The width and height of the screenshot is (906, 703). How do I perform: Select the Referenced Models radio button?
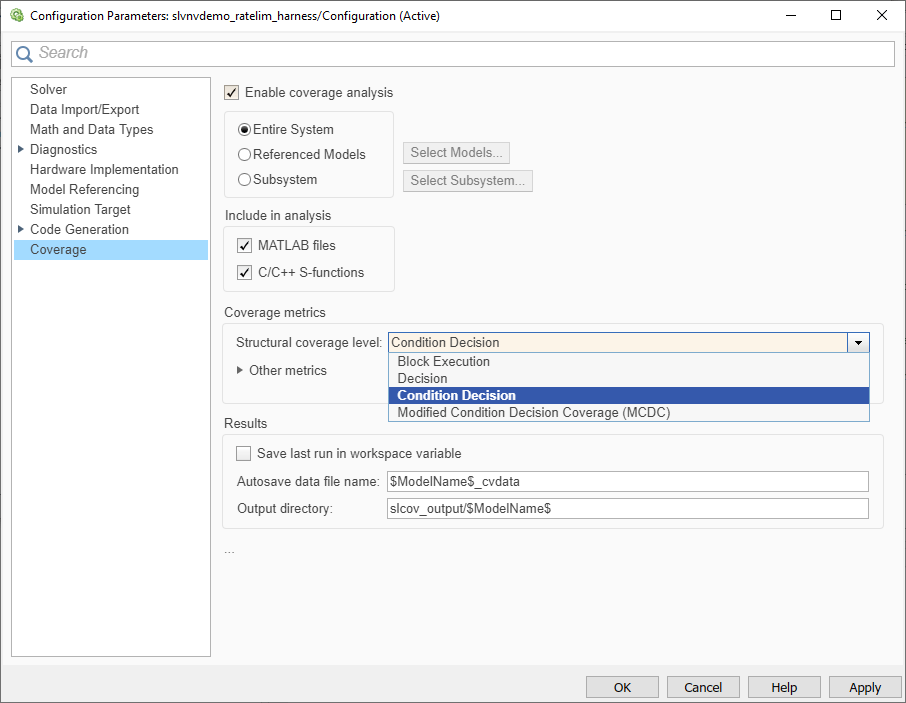(x=244, y=155)
